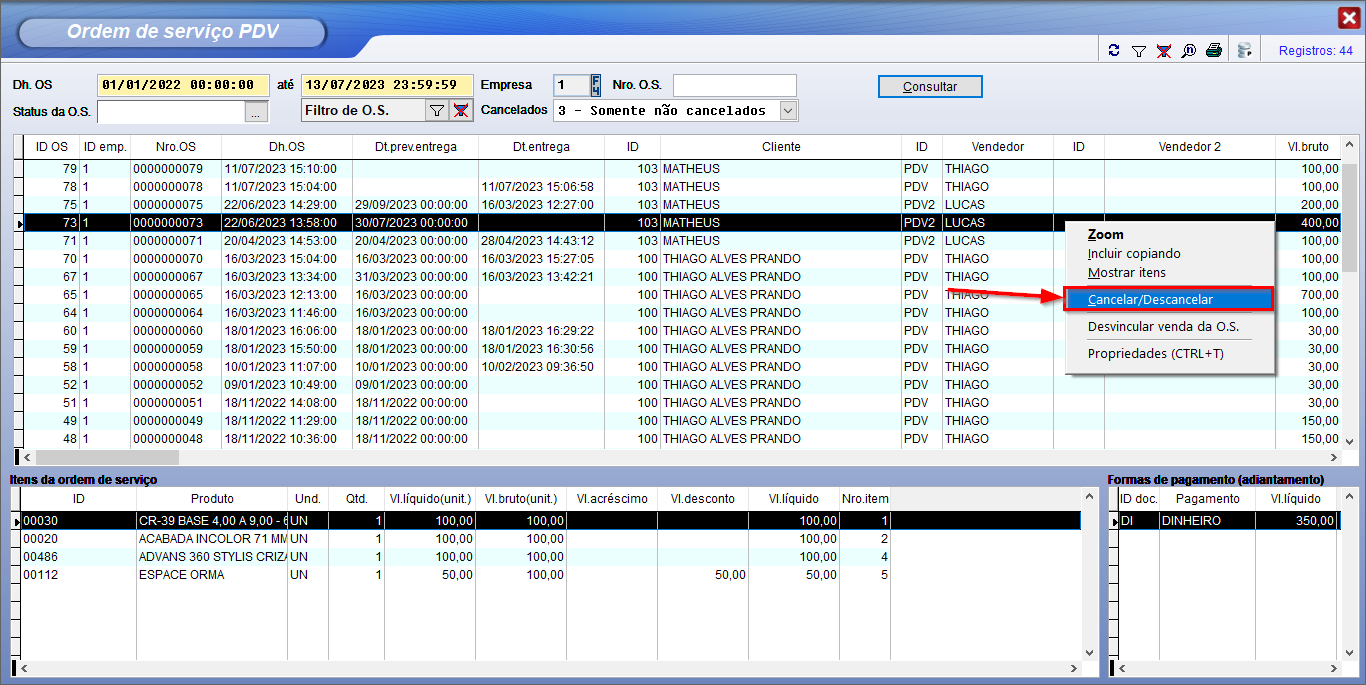The width and height of the screenshot is (1366, 685).
Task: Open Status da O.S. ellipsis lookup button
Action: (256, 112)
